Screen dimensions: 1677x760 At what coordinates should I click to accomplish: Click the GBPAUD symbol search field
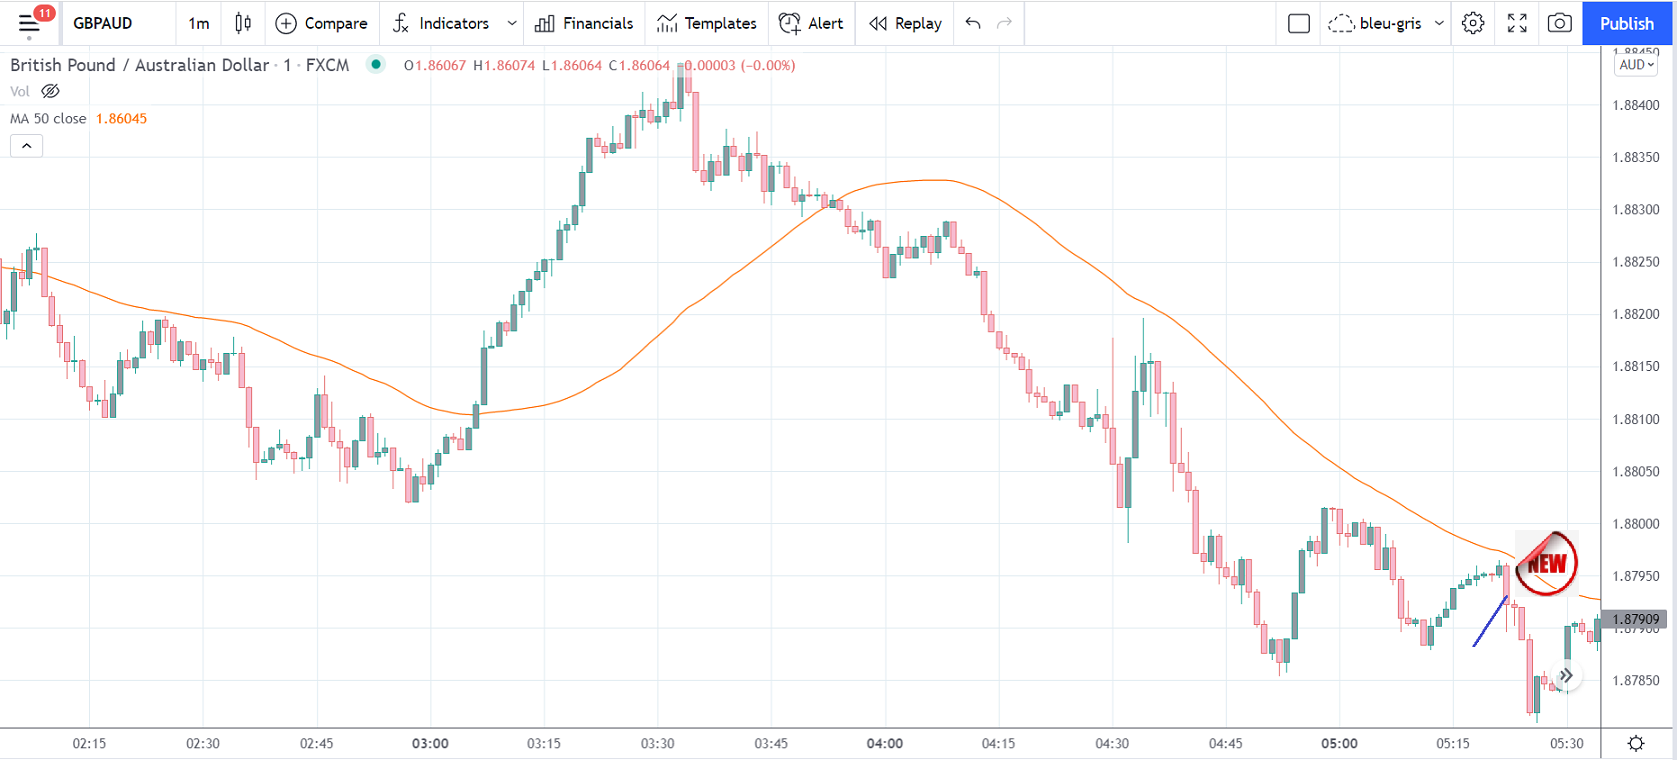click(103, 23)
